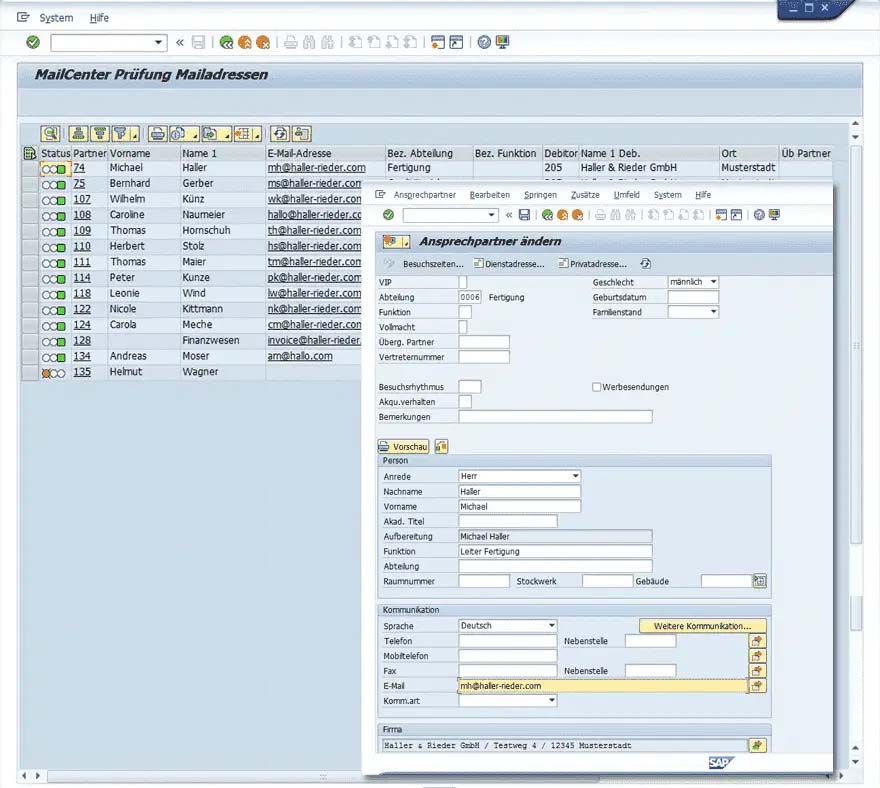Screen dimensions: 880x788
Task: Click the details magnifier icon in ALV toolbar
Action: tap(51, 134)
